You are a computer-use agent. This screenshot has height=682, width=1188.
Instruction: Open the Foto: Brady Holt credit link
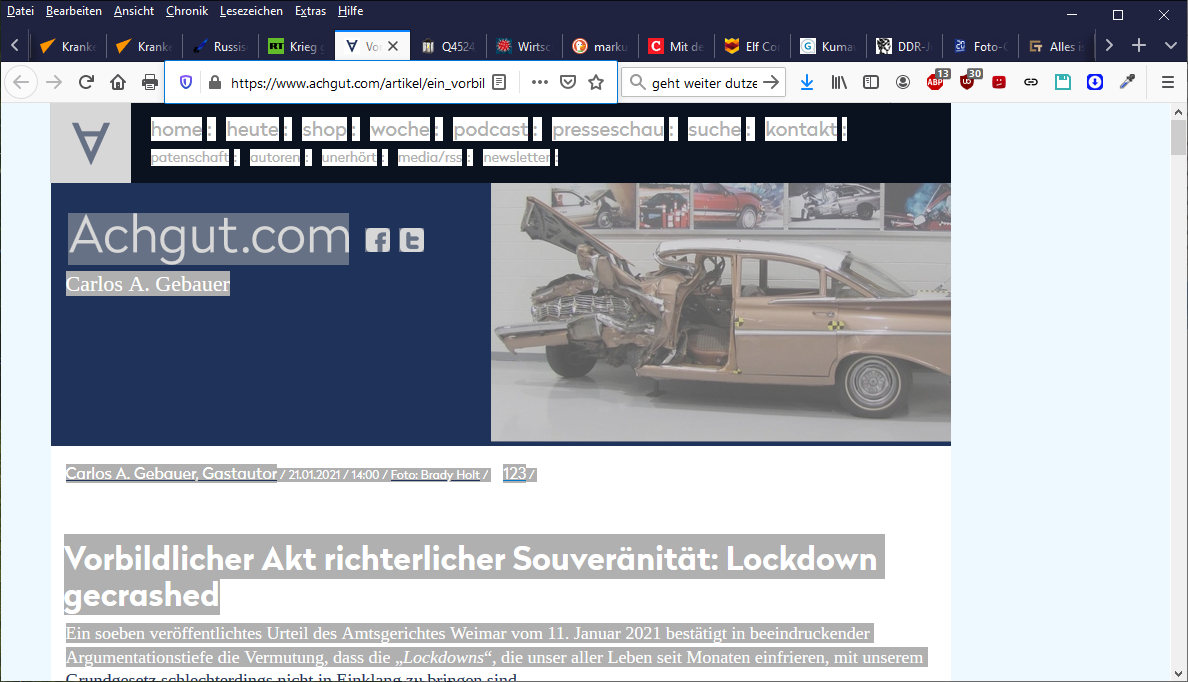pyautogui.click(x=436, y=475)
